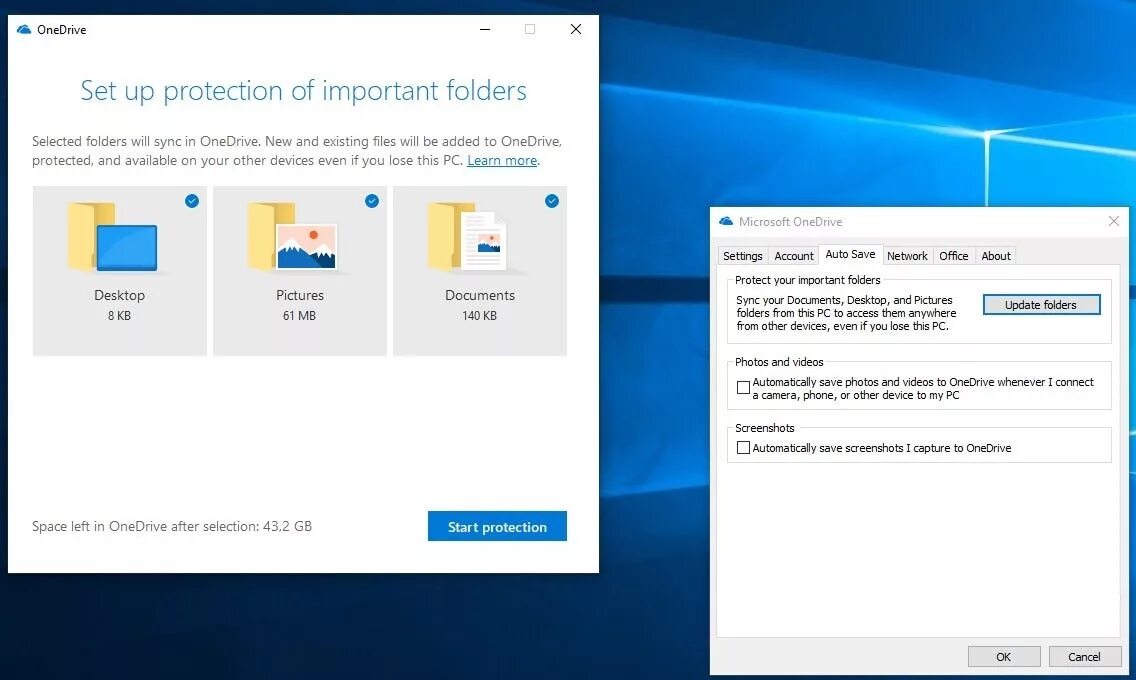The width and height of the screenshot is (1136, 680).
Task: Click the Pictures 61 MB size text
Action: pos(299,316)
